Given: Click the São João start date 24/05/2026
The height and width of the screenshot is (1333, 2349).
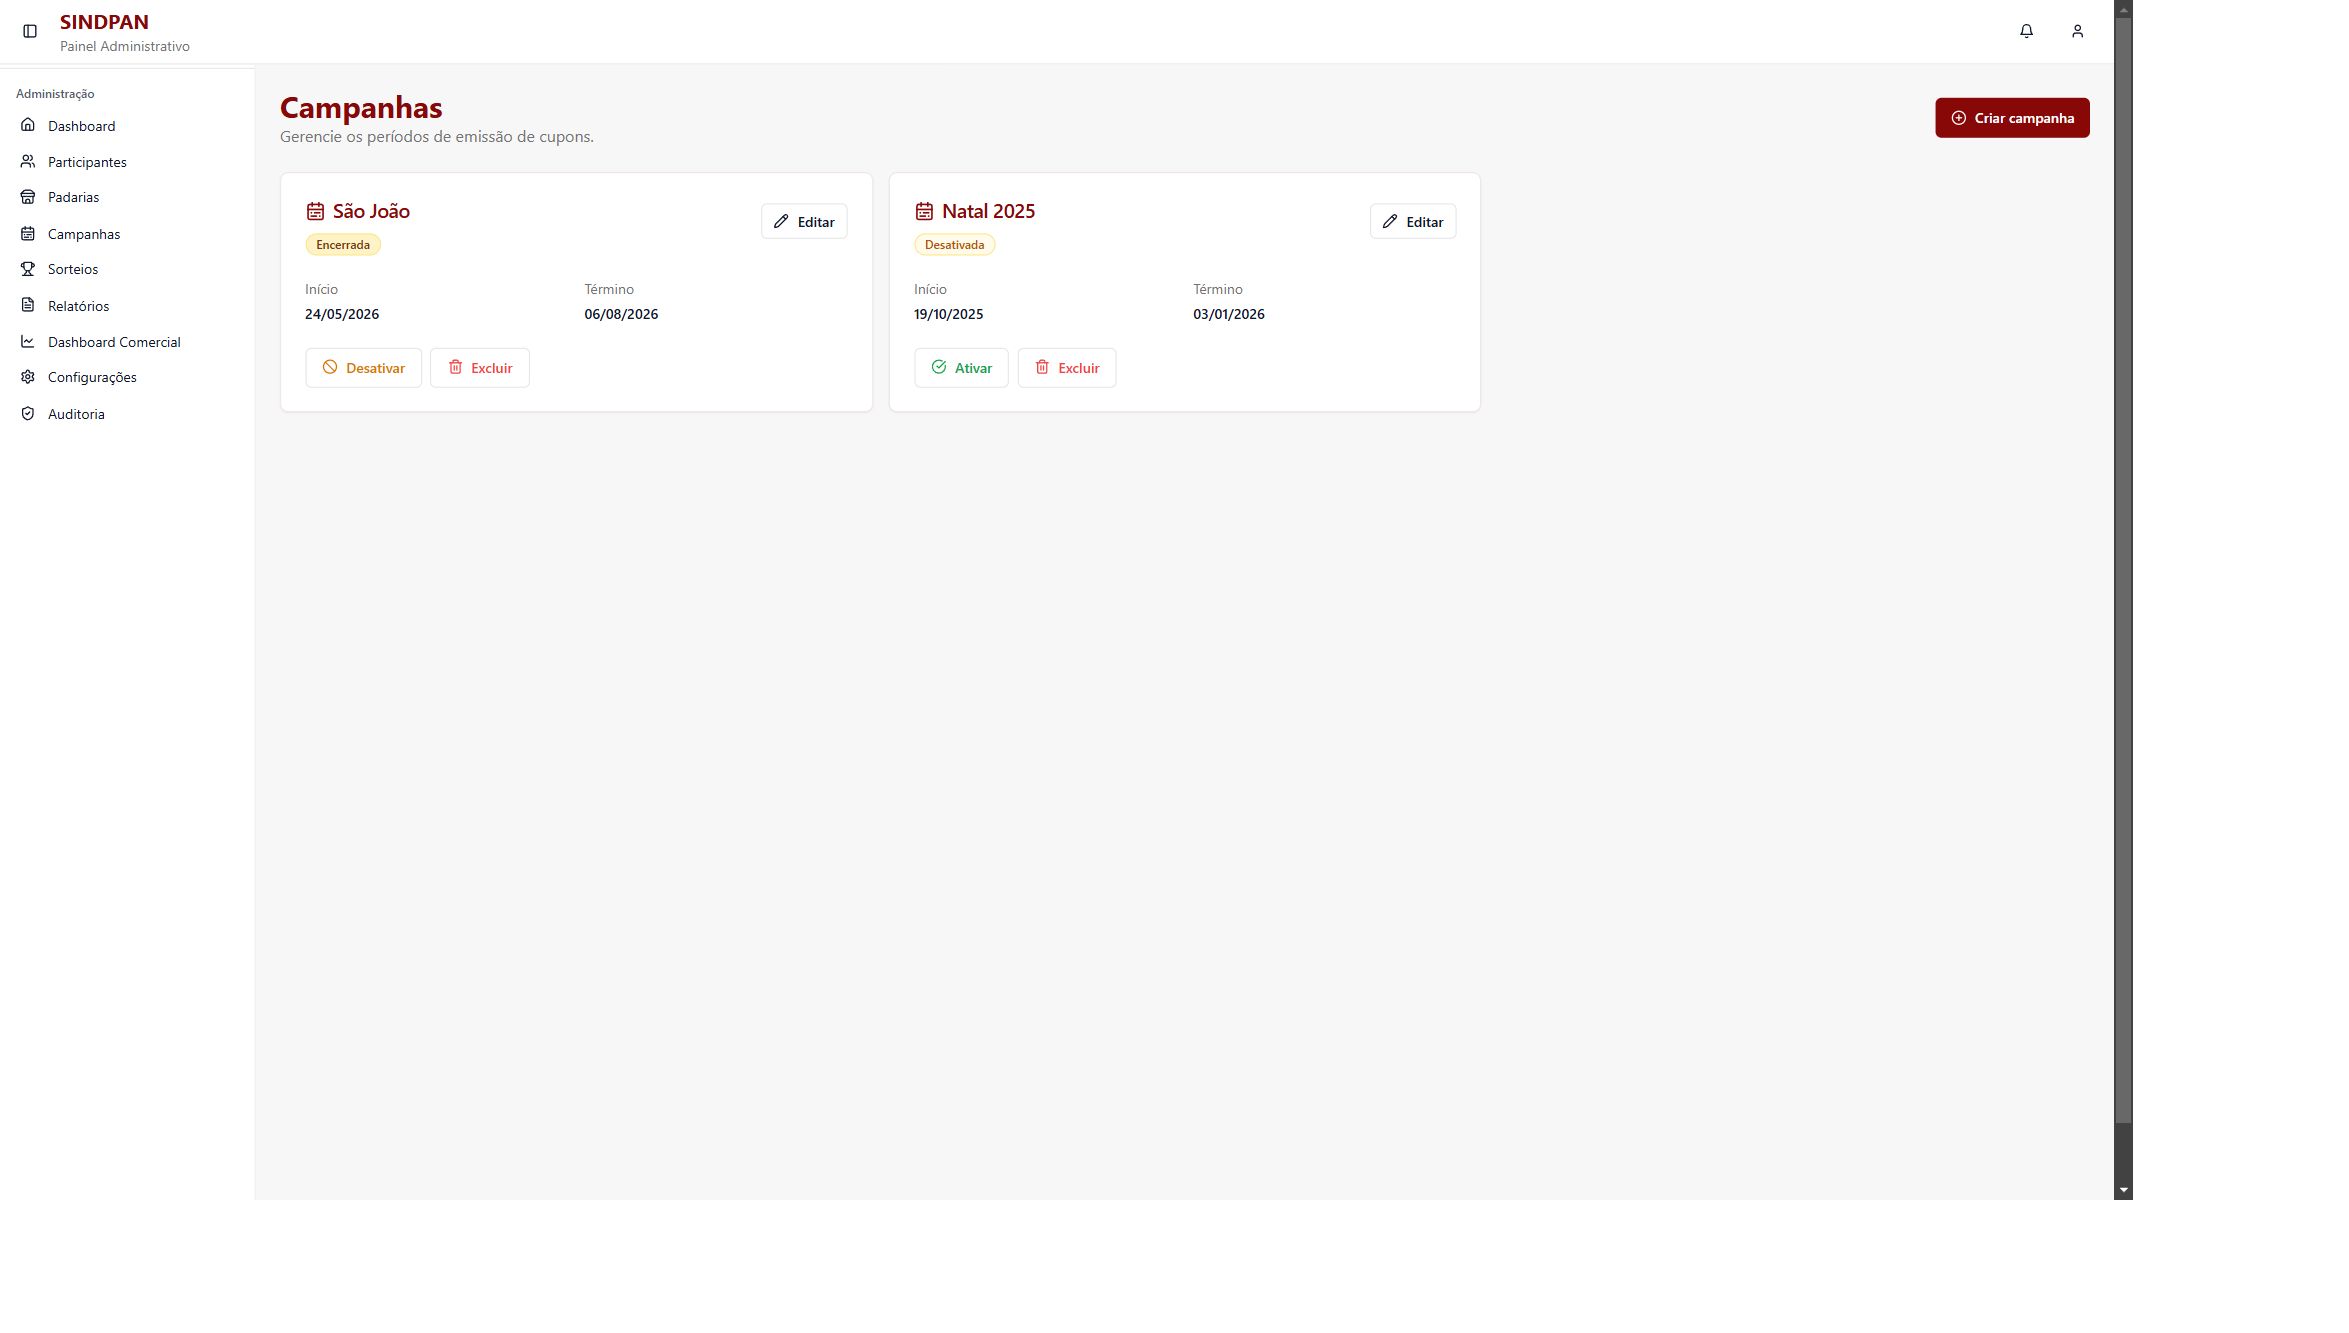Looking at the screenshot, I should click(x=342, y=314).
